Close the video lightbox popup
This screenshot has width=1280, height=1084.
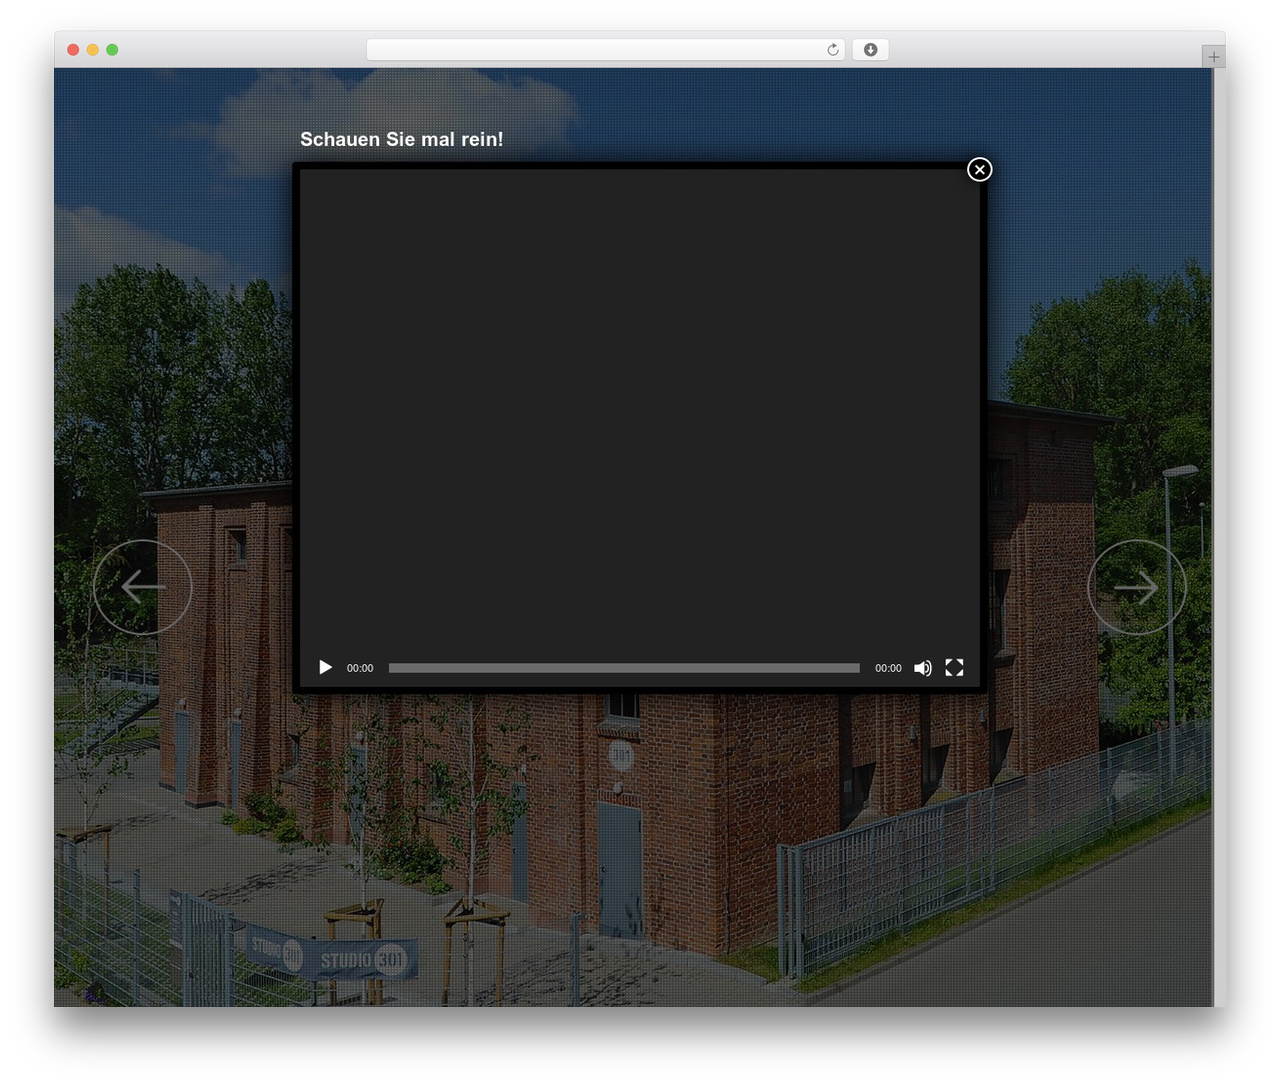[x=980, y=169]
